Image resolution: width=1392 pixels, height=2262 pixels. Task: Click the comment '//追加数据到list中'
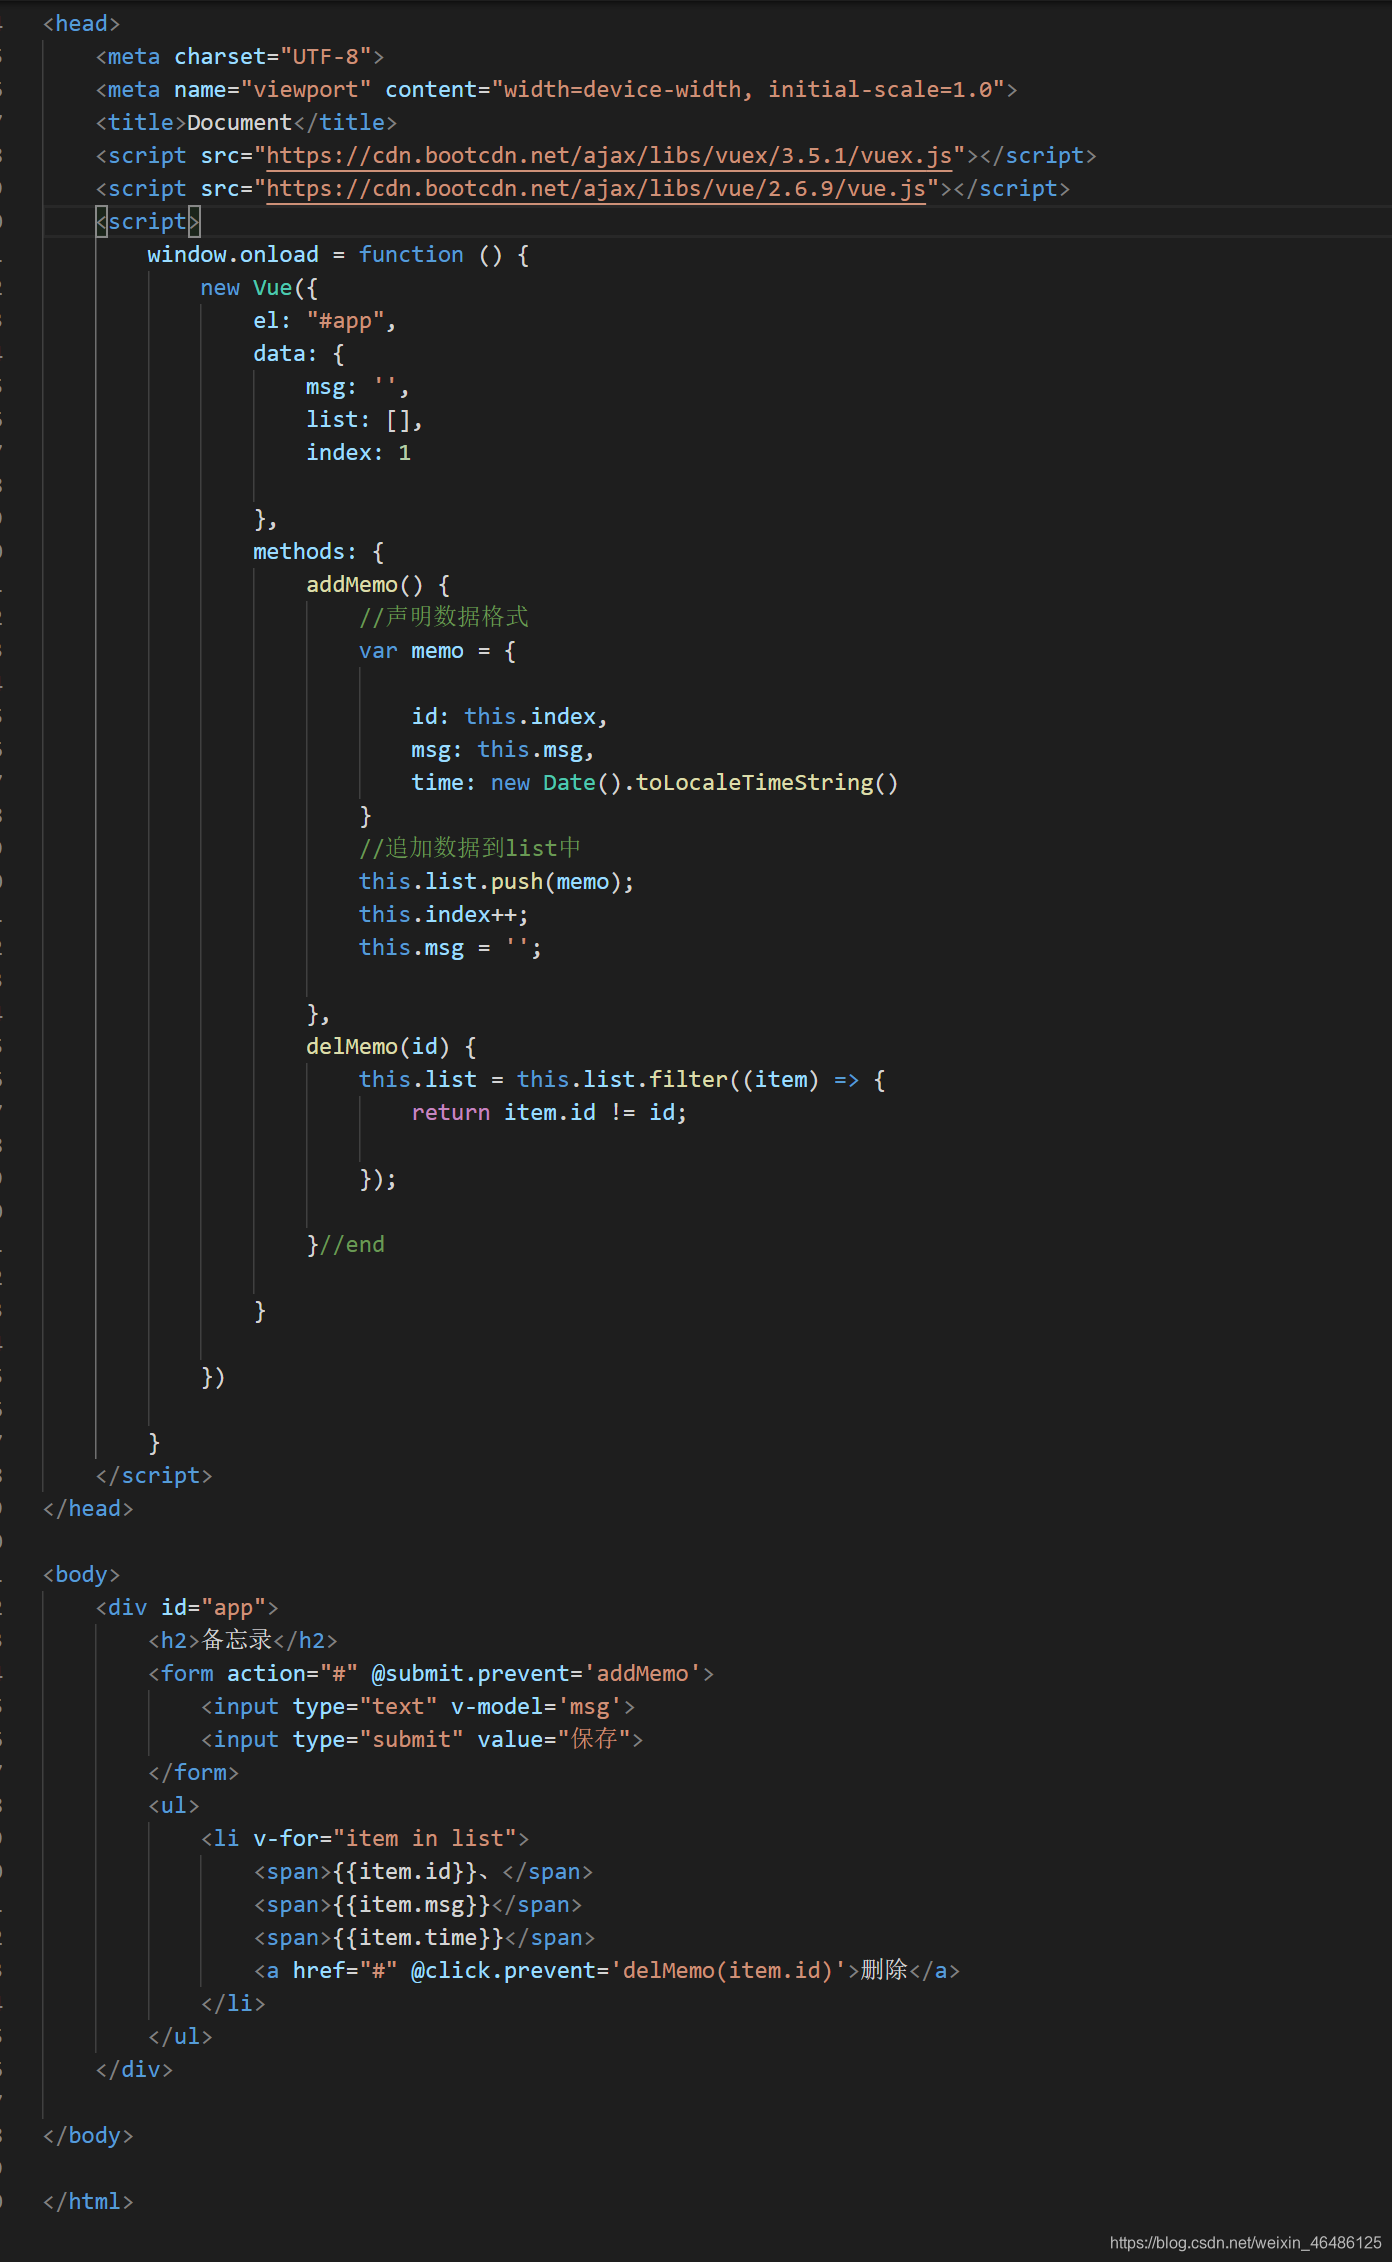(470, 849)
